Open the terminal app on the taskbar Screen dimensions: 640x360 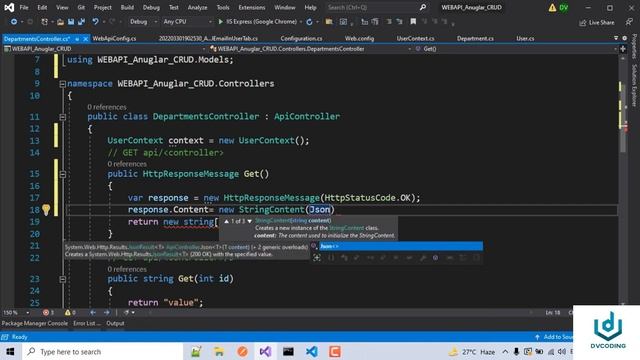click(x=288, y=351)
